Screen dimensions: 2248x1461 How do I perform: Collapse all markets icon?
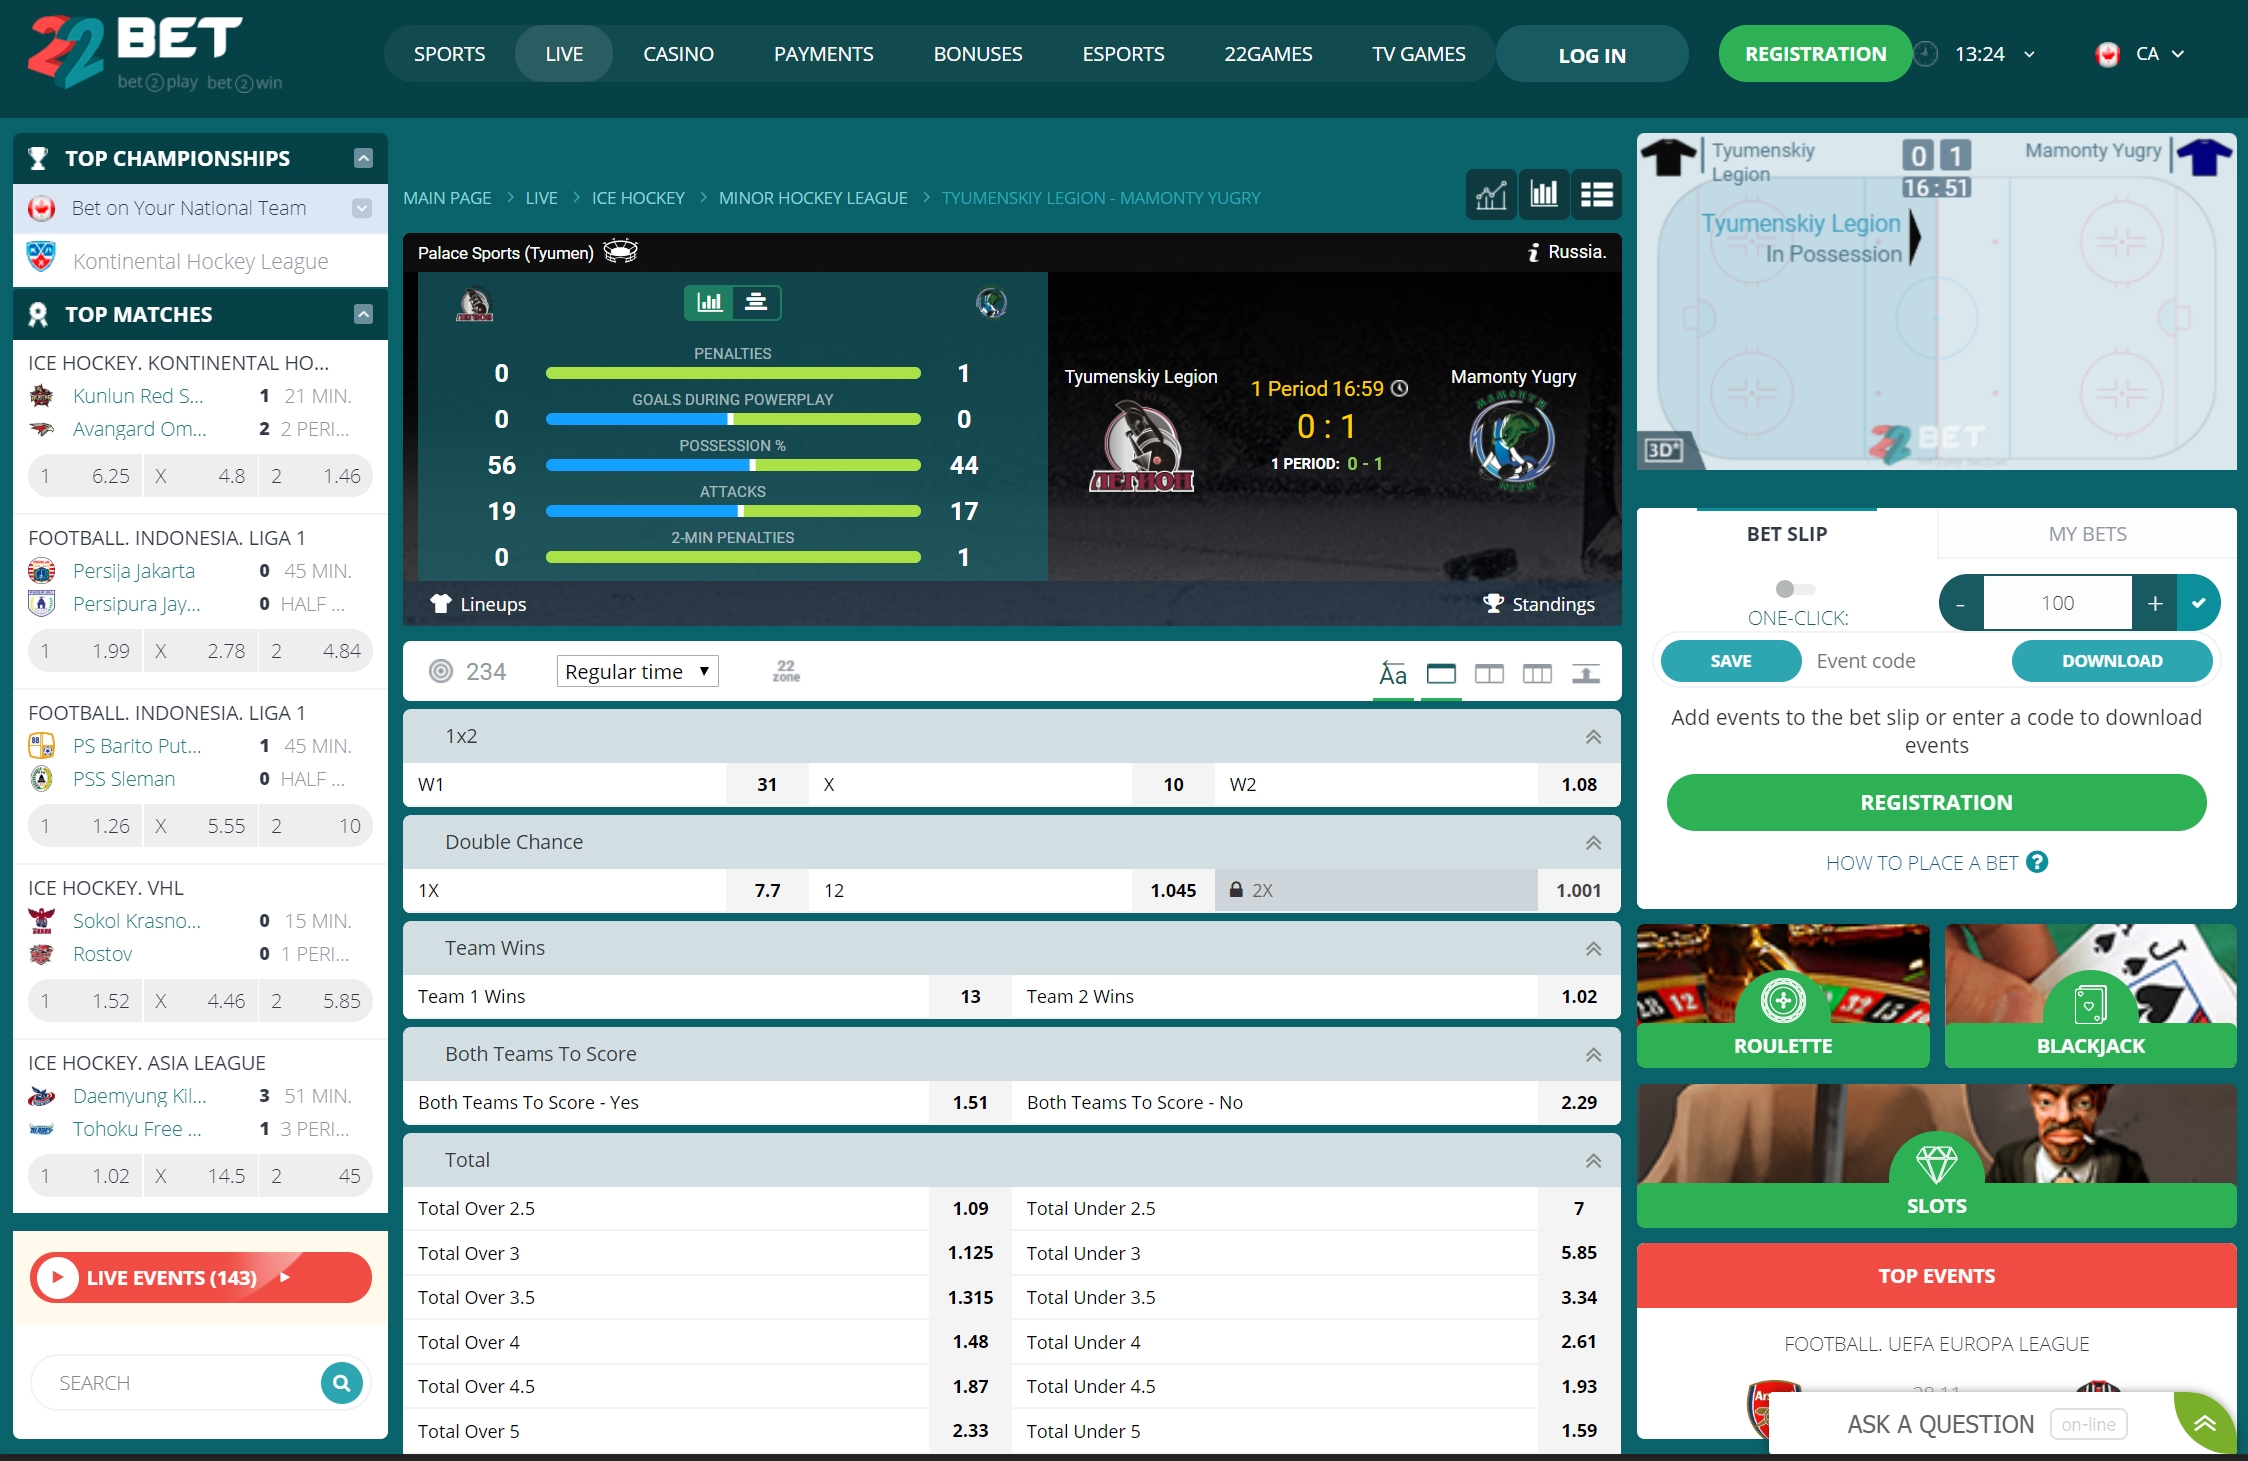[x=1586, y=673]
